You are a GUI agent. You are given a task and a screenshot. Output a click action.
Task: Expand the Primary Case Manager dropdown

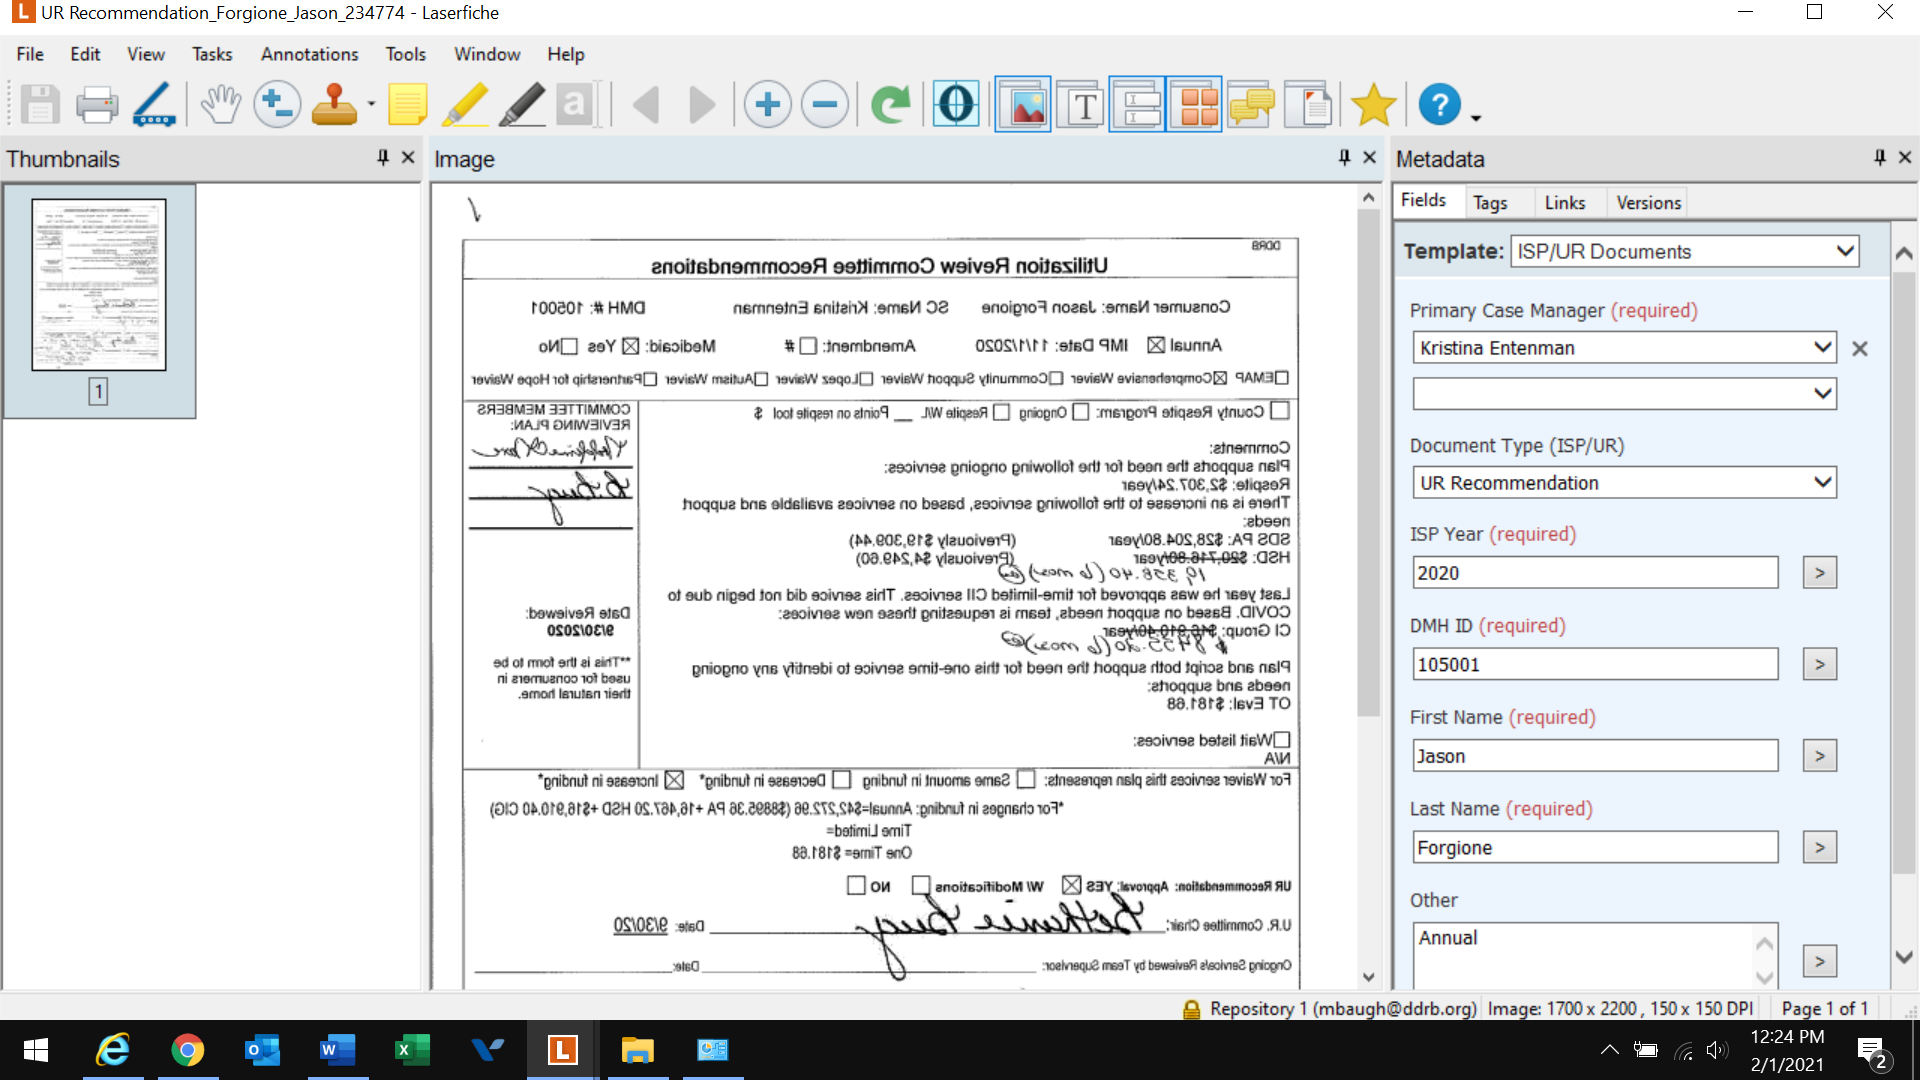1822,347
